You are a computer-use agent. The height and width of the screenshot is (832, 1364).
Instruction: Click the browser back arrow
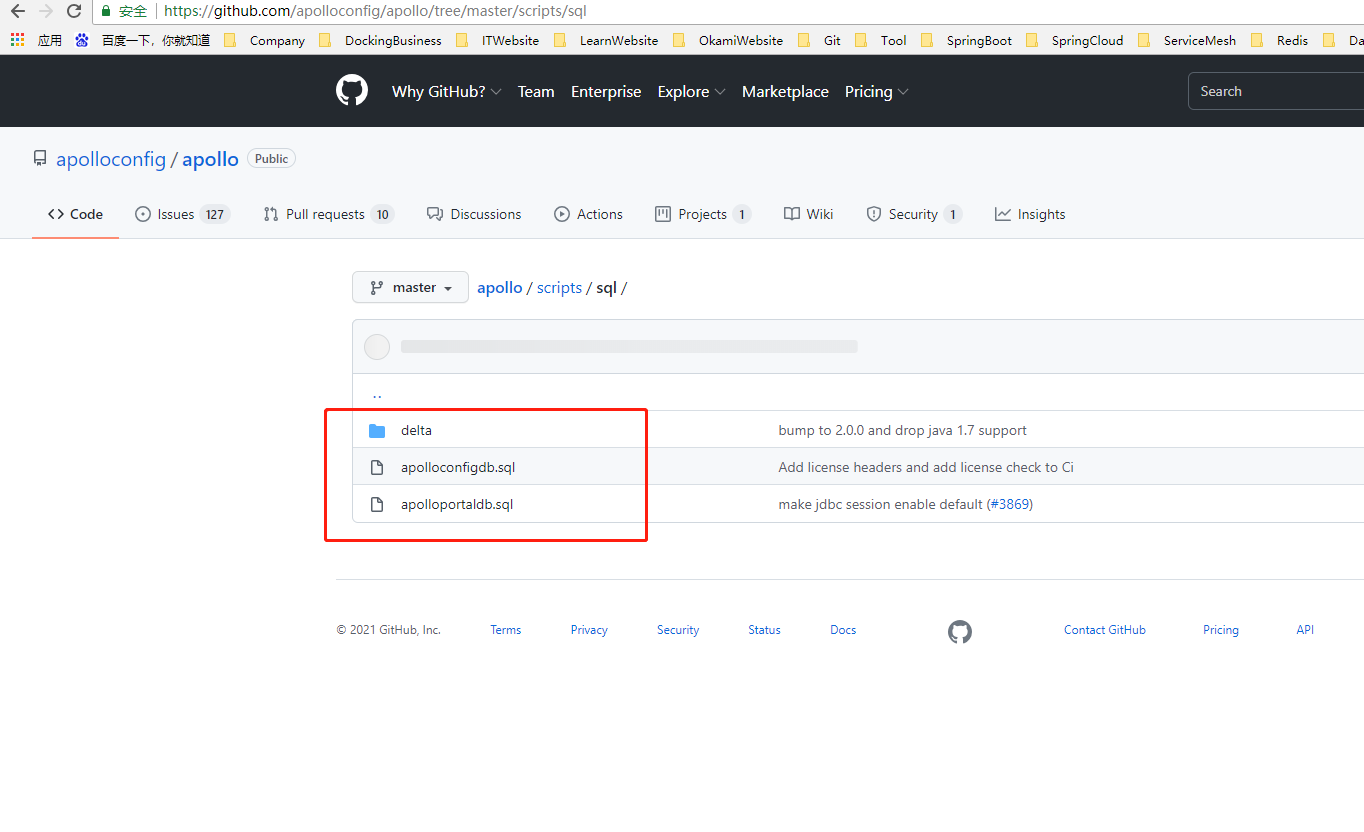point(17,11)
